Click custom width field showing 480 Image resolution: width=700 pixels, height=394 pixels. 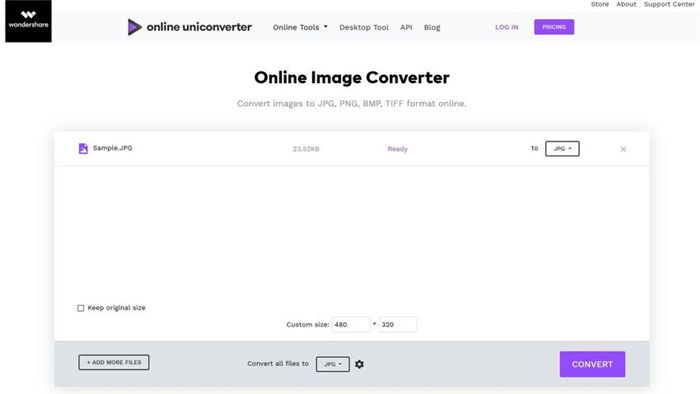pyautogui.click(x=351, y=324)
